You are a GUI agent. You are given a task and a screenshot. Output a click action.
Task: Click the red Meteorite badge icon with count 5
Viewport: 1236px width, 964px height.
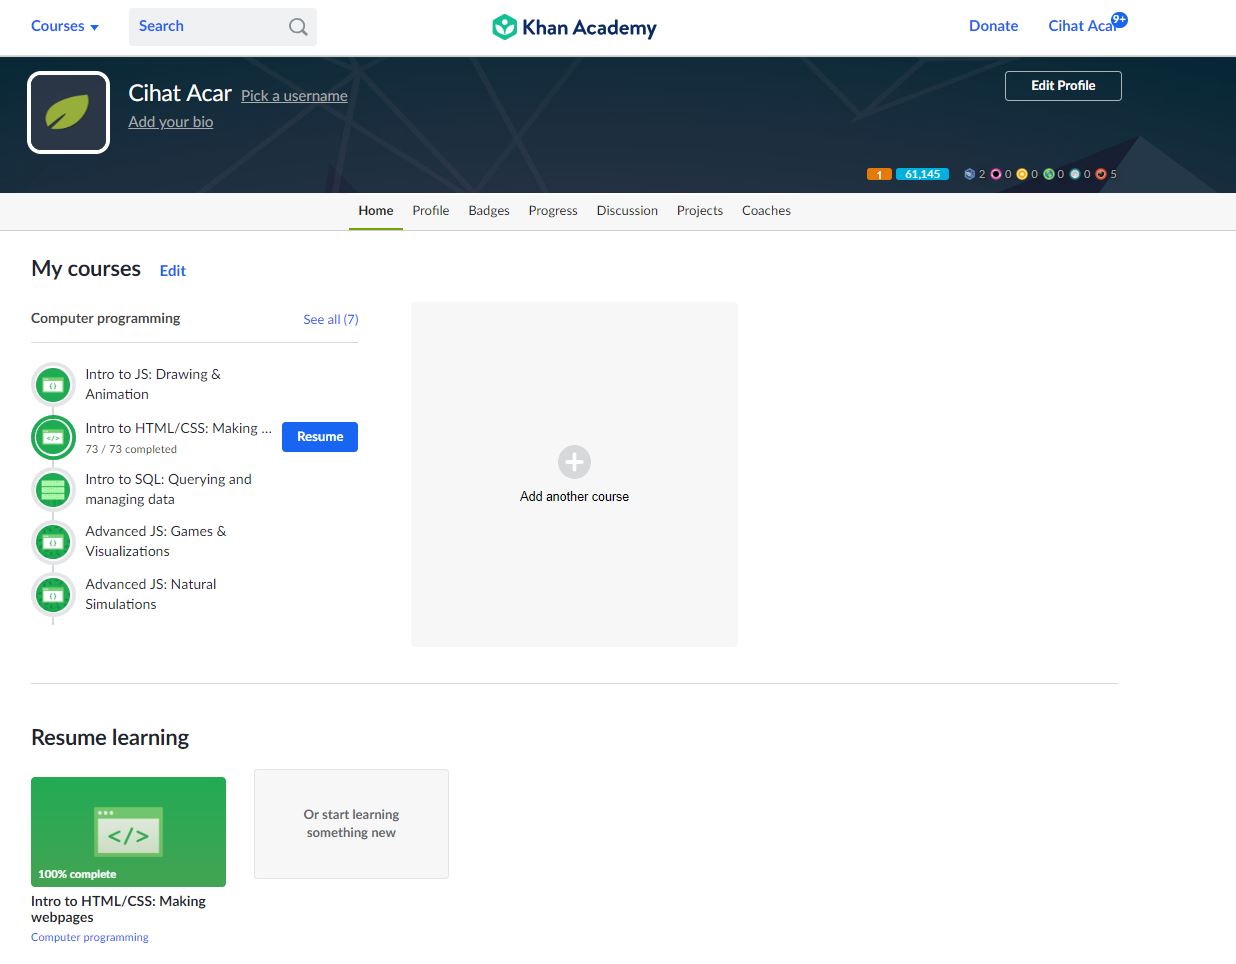point(1101,174)
